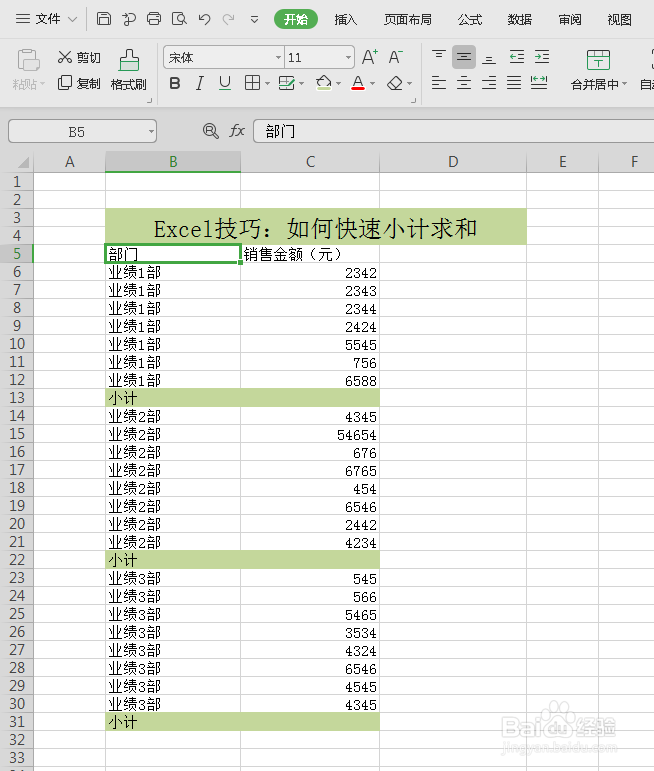The height and width of the screenshot is (771, 654).
Task: Switch to the 页面布局 tab
Action: (408, 20)
